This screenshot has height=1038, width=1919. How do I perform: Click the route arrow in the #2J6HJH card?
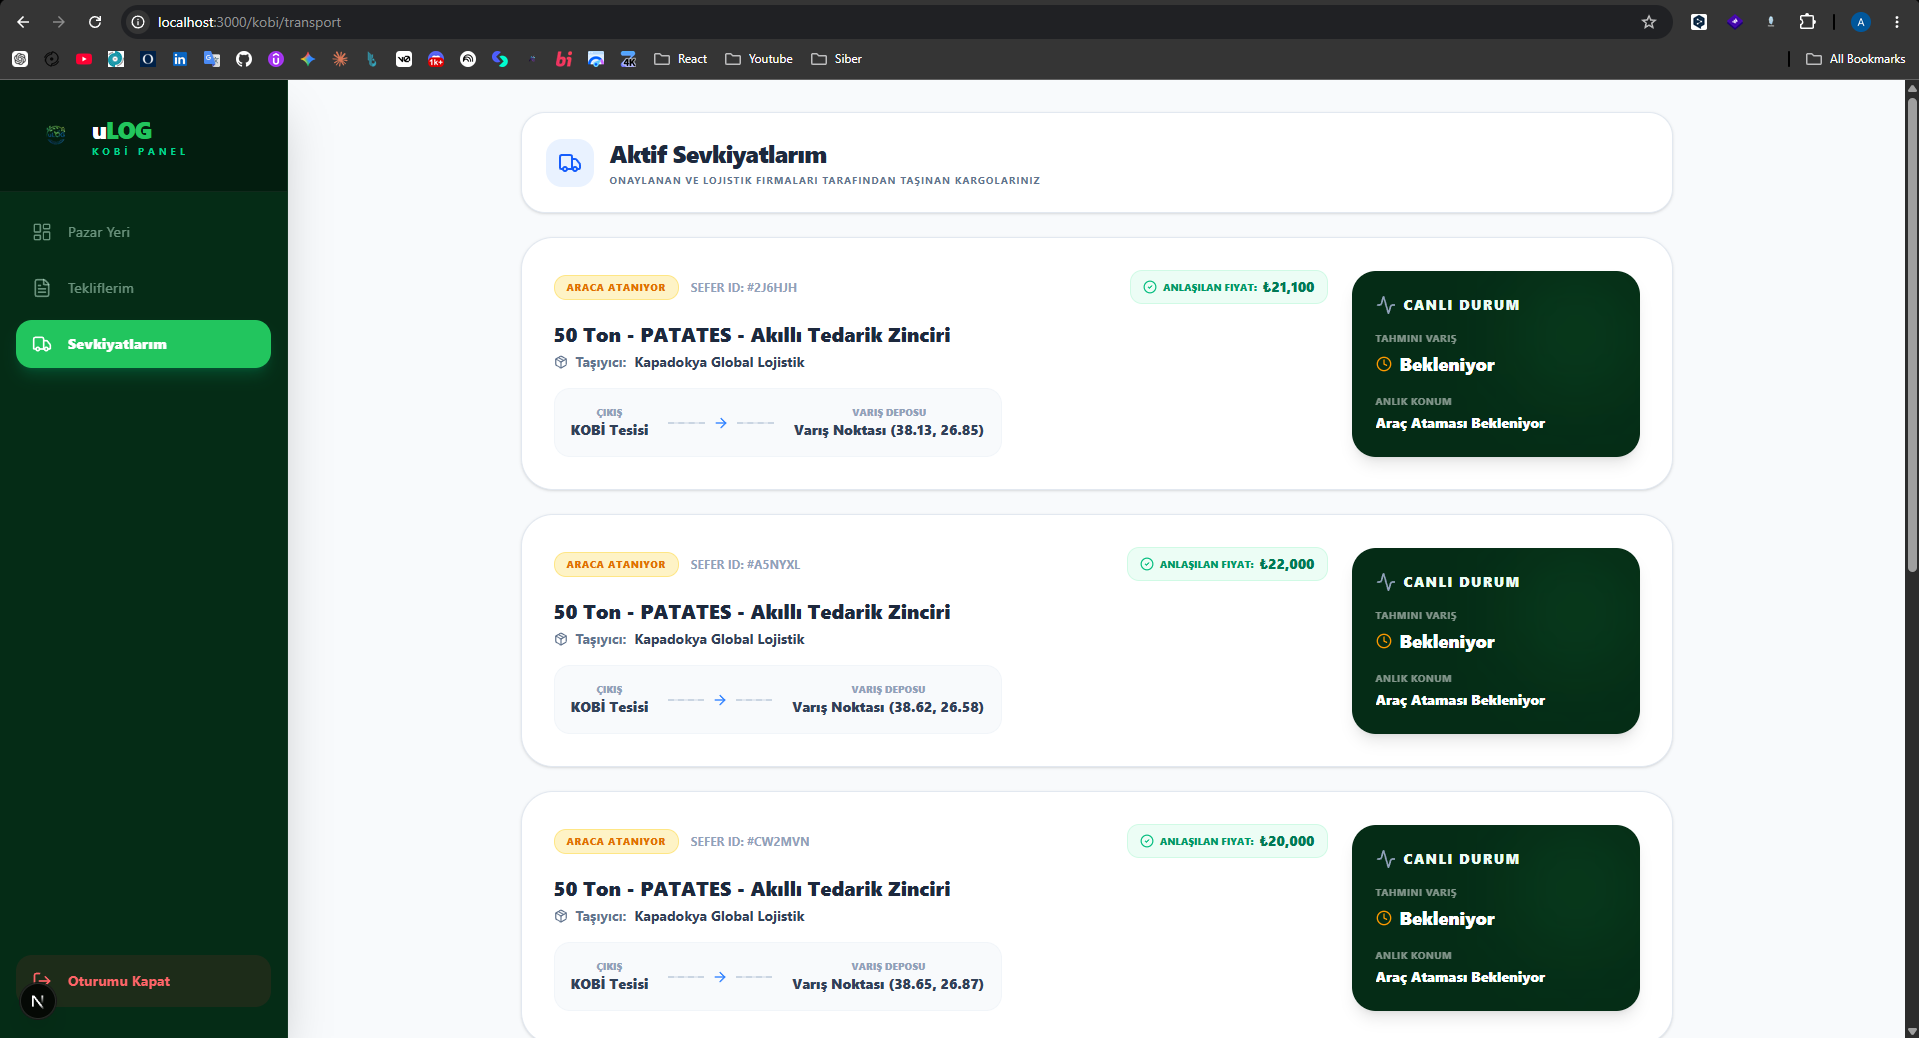tap(721, 423)
